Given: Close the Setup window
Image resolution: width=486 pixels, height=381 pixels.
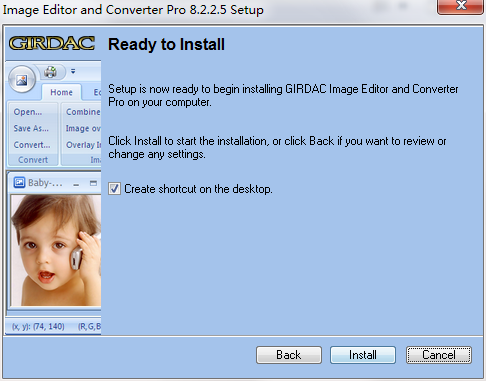Looking at the screenshot, I should click(x=460, y=6).
